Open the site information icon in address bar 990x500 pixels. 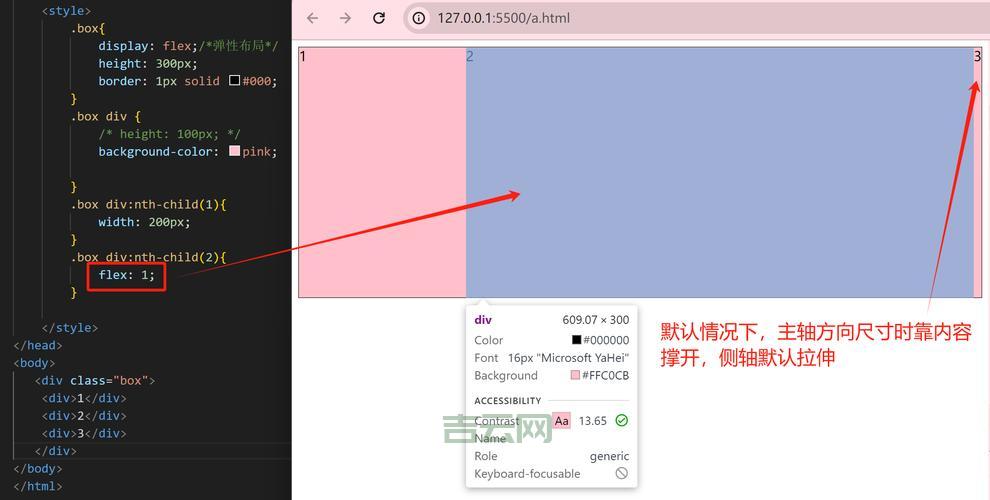pyautogui.click(x=419, y=18)
